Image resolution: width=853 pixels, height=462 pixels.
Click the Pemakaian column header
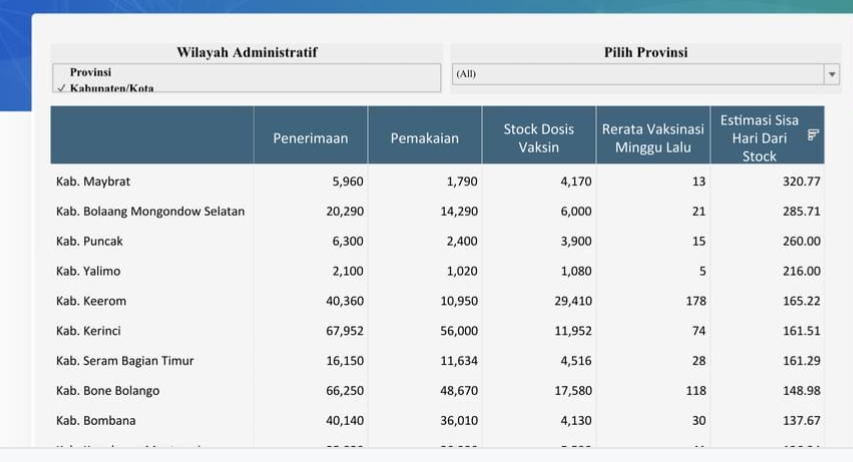point(425,138)
